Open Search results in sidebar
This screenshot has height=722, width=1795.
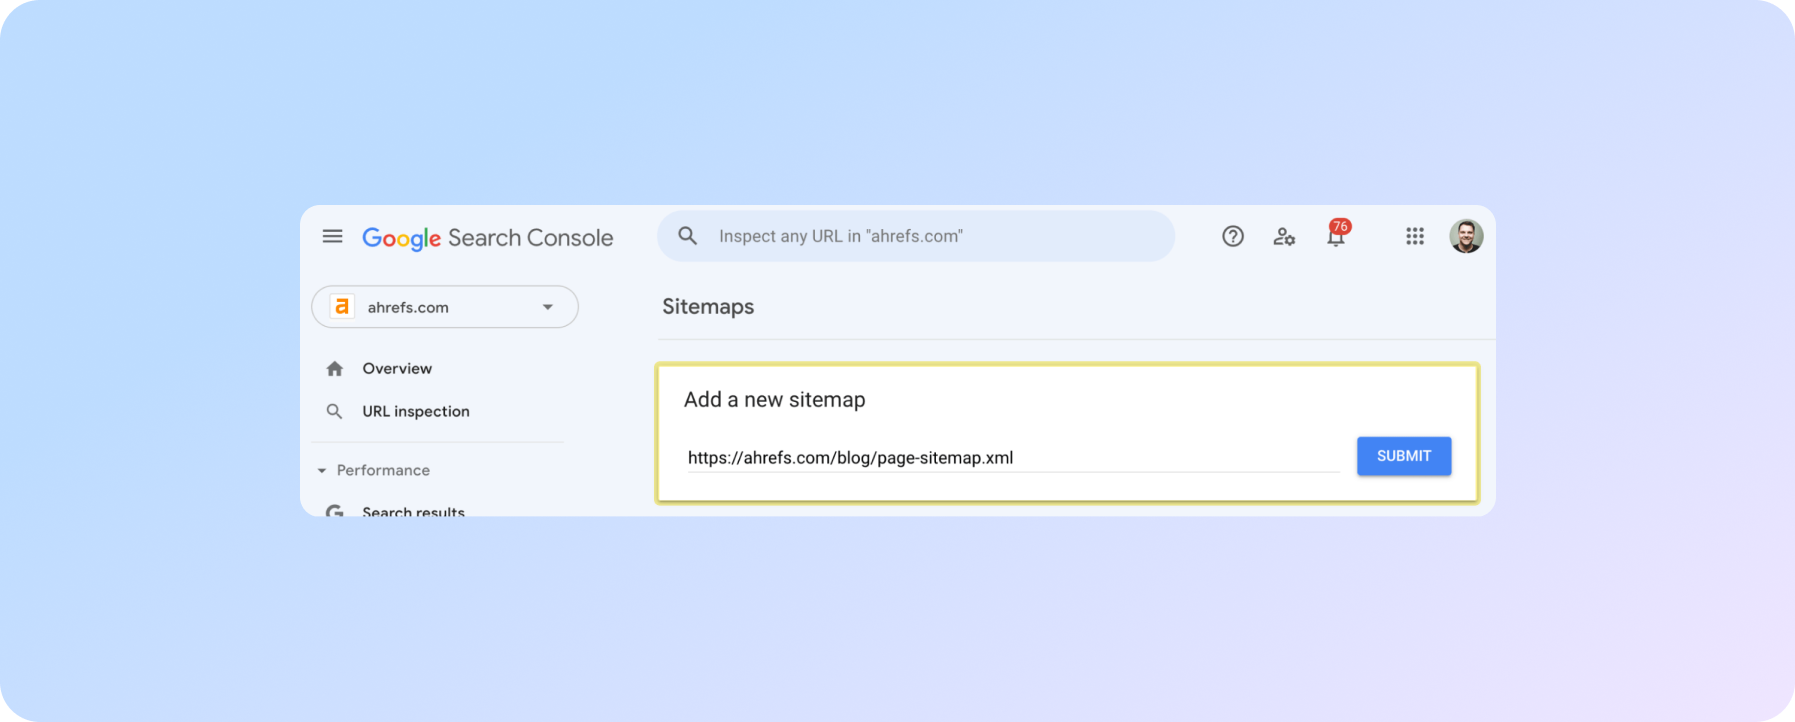tap(413, 512)
